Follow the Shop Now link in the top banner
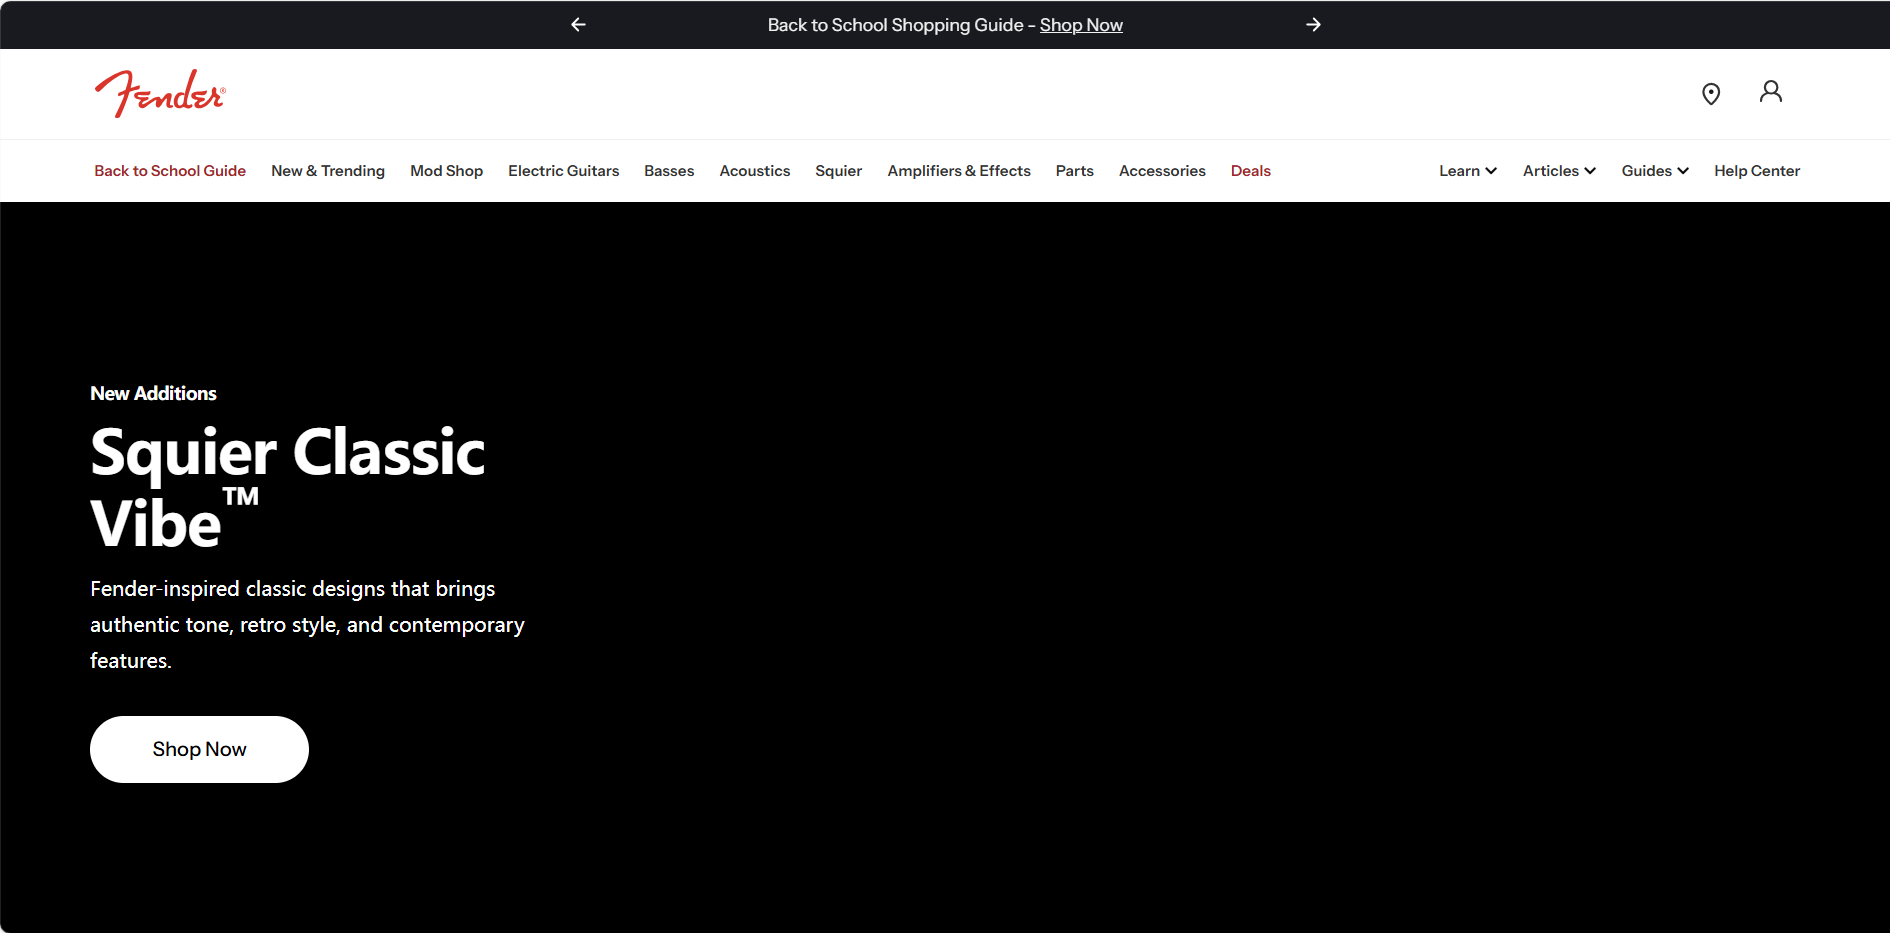Screen dimensions: 1890x933 point(1081,25)
